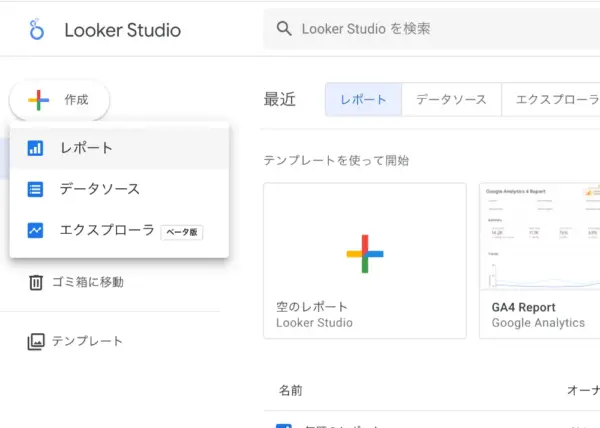Open テンプレート in the sidebar
The image size is (600, 428).
[75, 341]
